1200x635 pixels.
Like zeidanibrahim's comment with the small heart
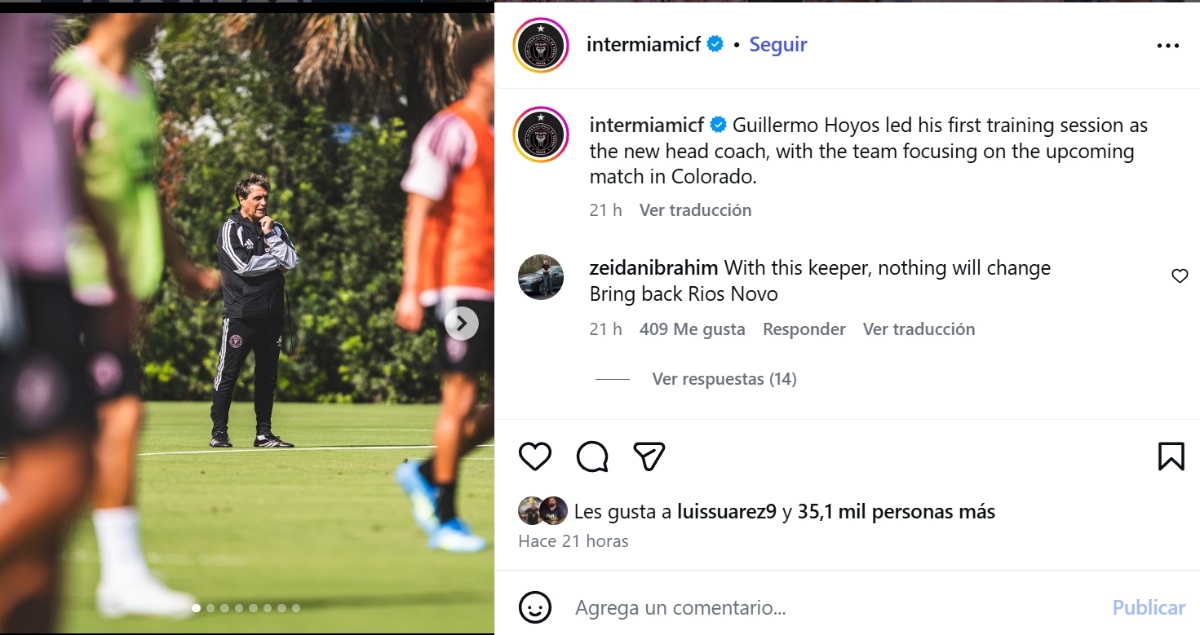[1180, 275]
